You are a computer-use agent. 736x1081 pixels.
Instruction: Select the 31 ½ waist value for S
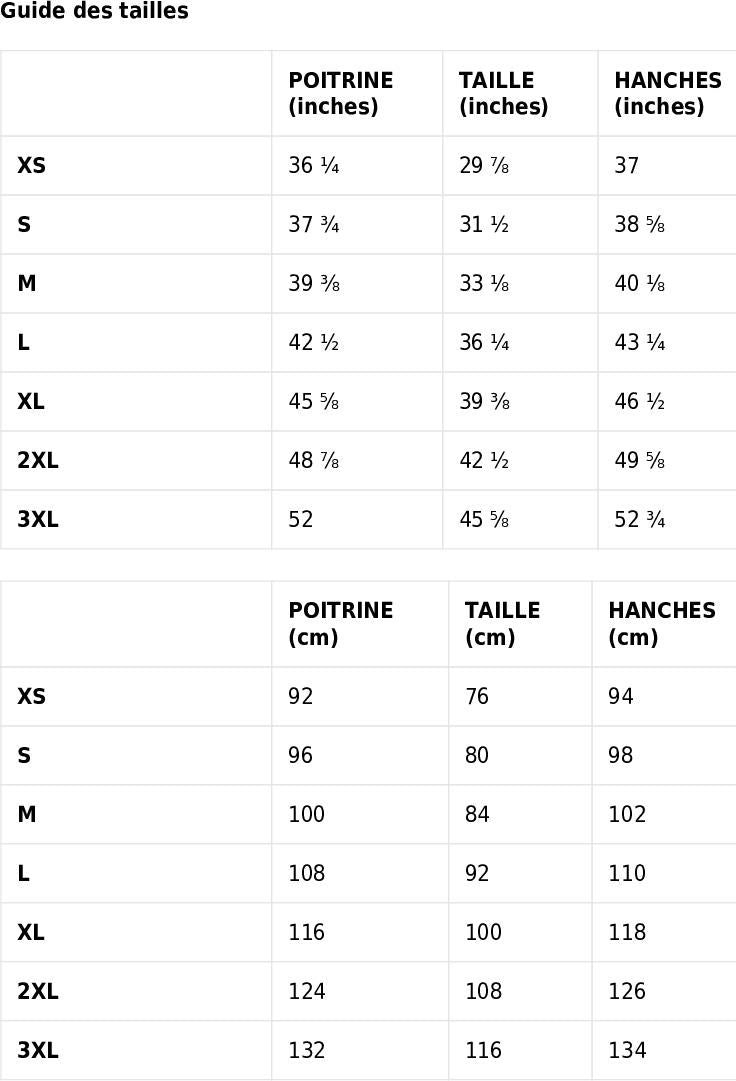tap(484, 225)
